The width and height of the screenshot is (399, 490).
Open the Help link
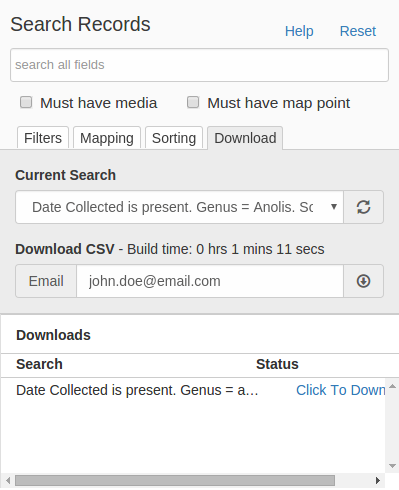[x=299, y=31]
